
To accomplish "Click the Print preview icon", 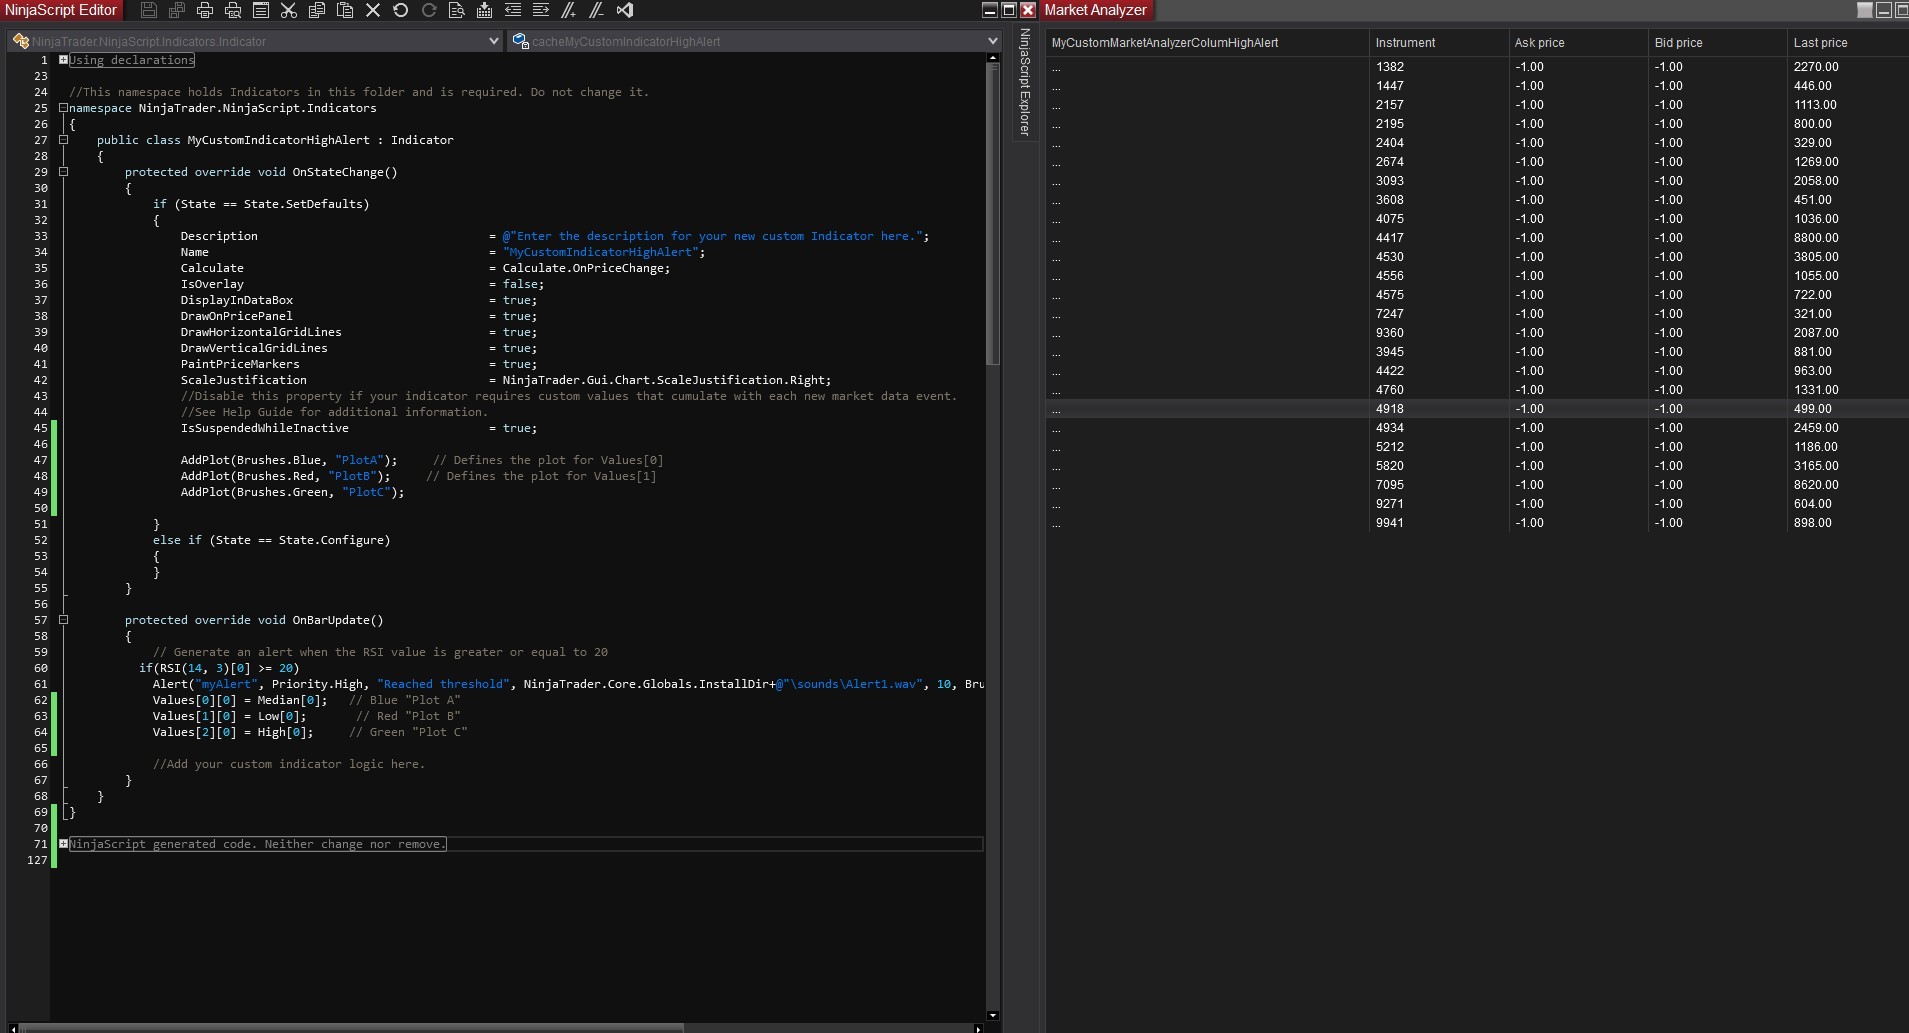I will click(x=233, y=10).
